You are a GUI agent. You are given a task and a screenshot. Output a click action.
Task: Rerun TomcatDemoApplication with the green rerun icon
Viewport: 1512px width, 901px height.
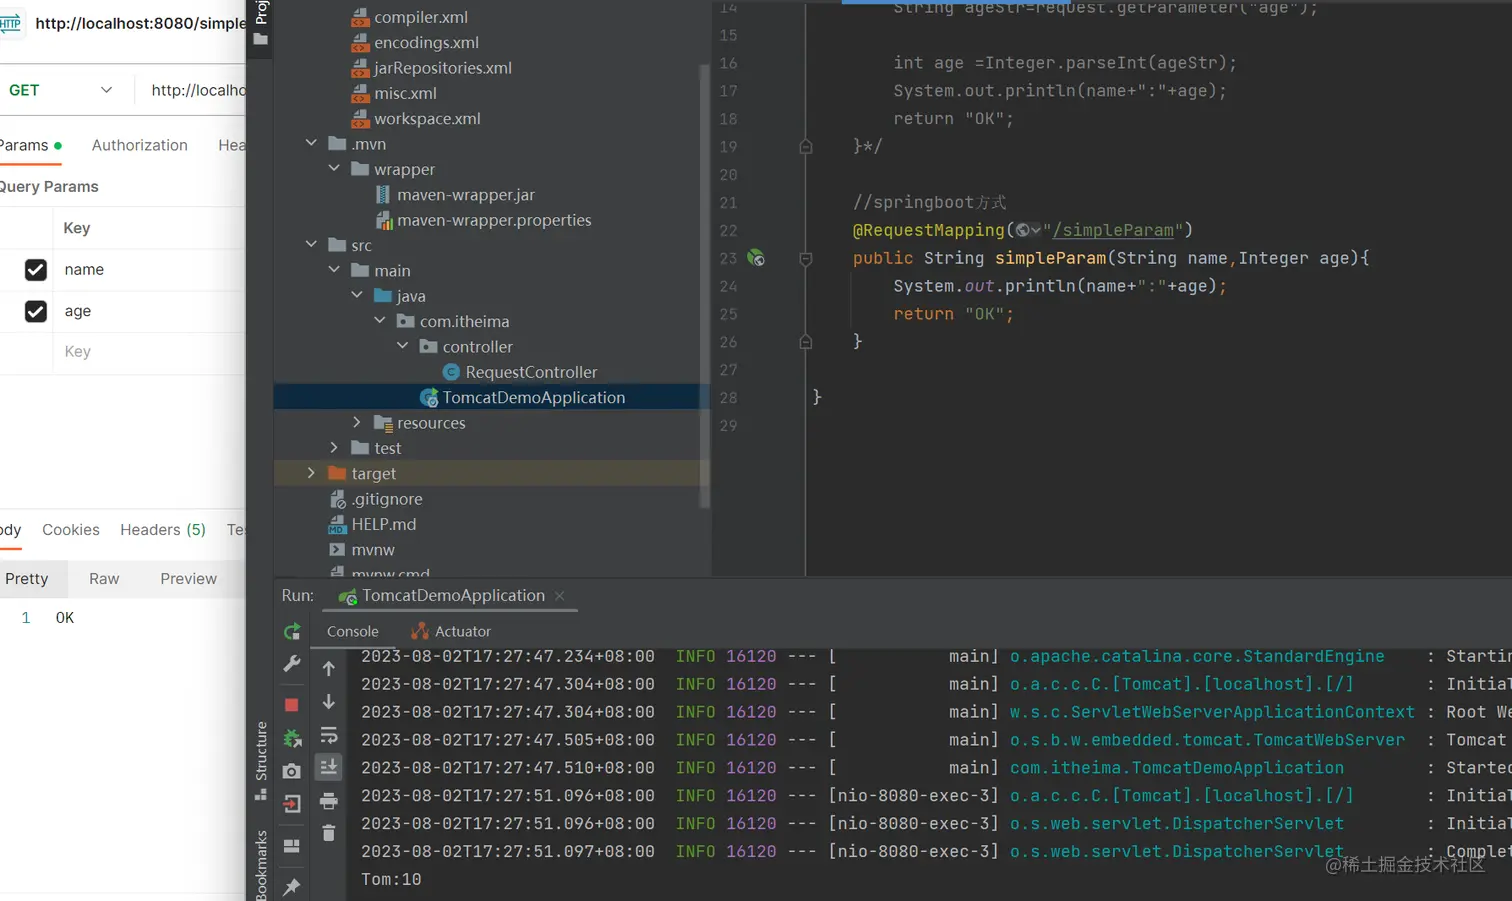292,632
